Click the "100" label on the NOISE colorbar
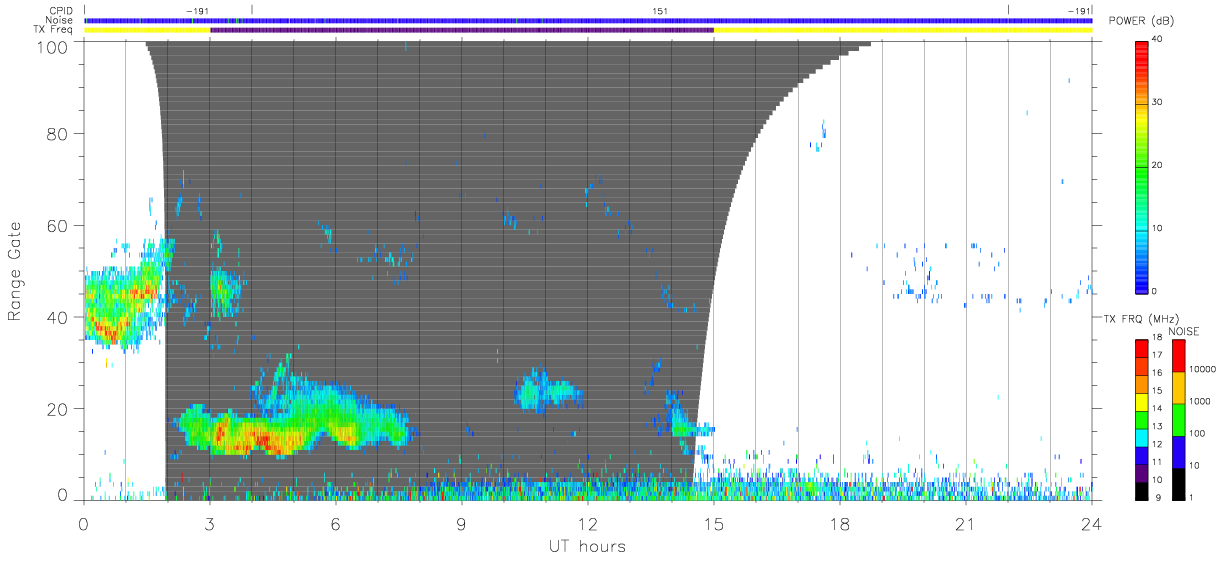The height and width of the screenshot is (567, 1228). tap(1197, 433)
